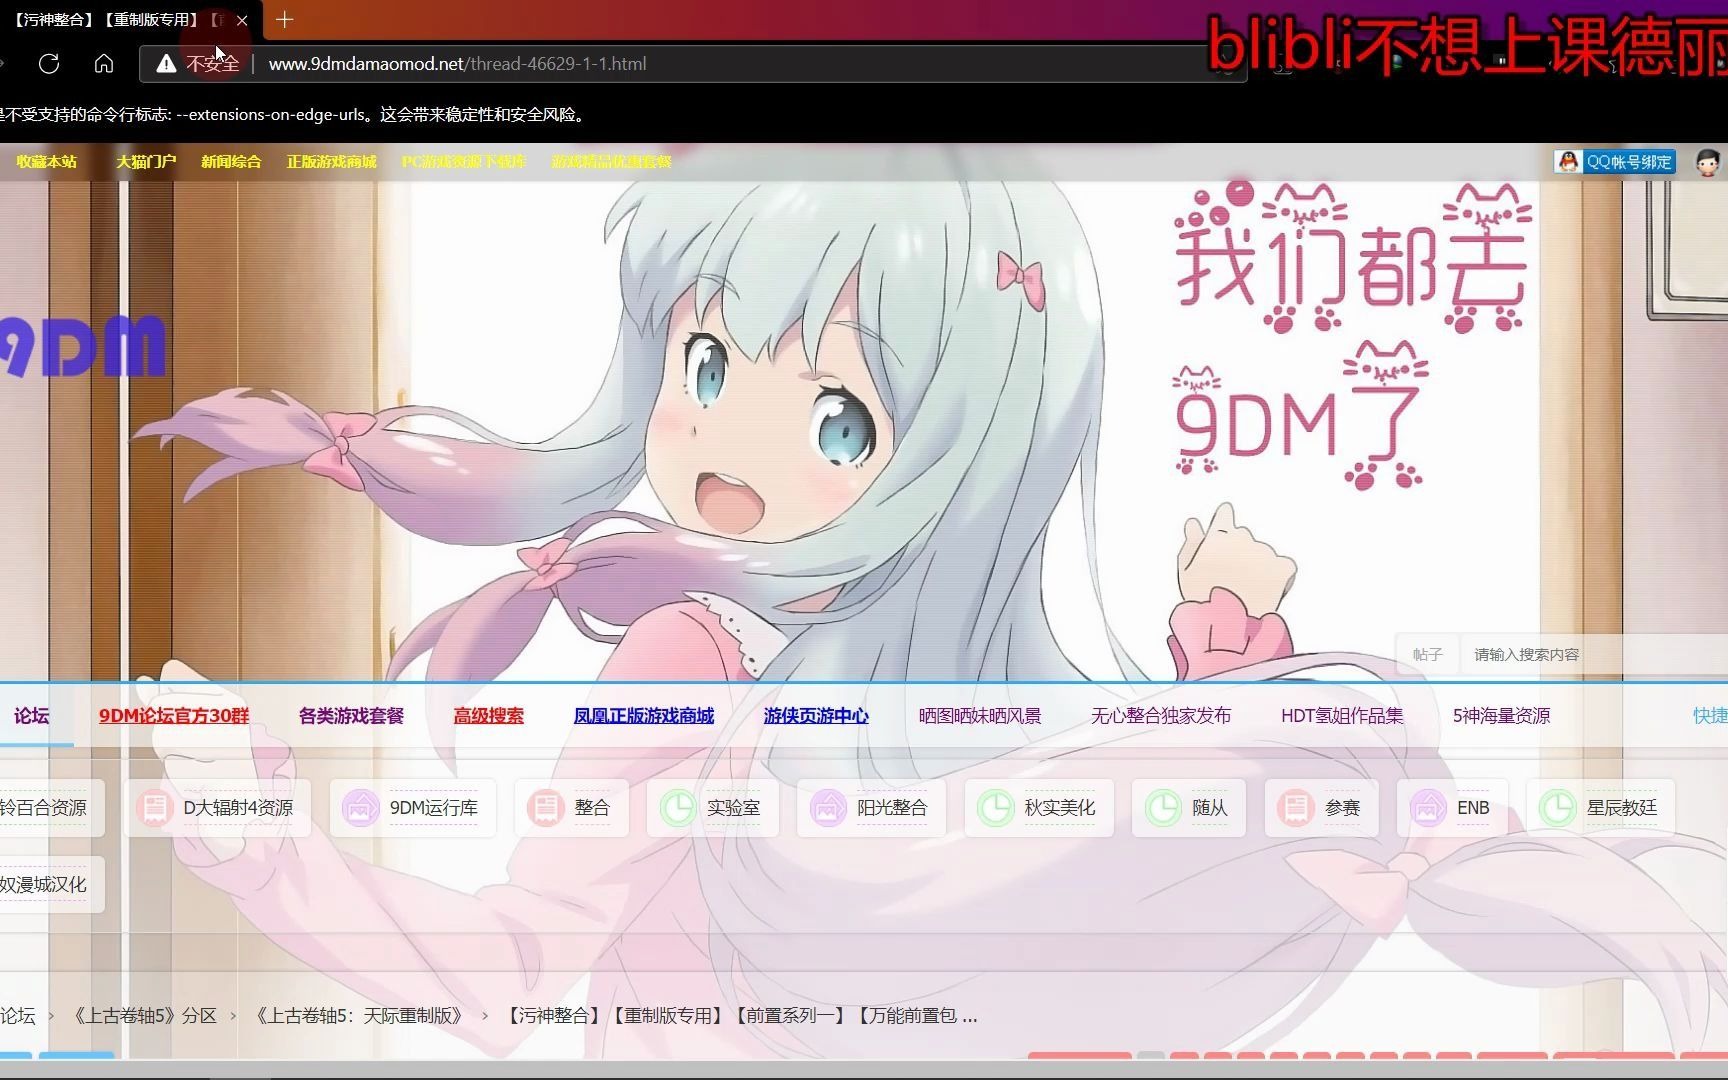Refresh the current page

(49, 63)
